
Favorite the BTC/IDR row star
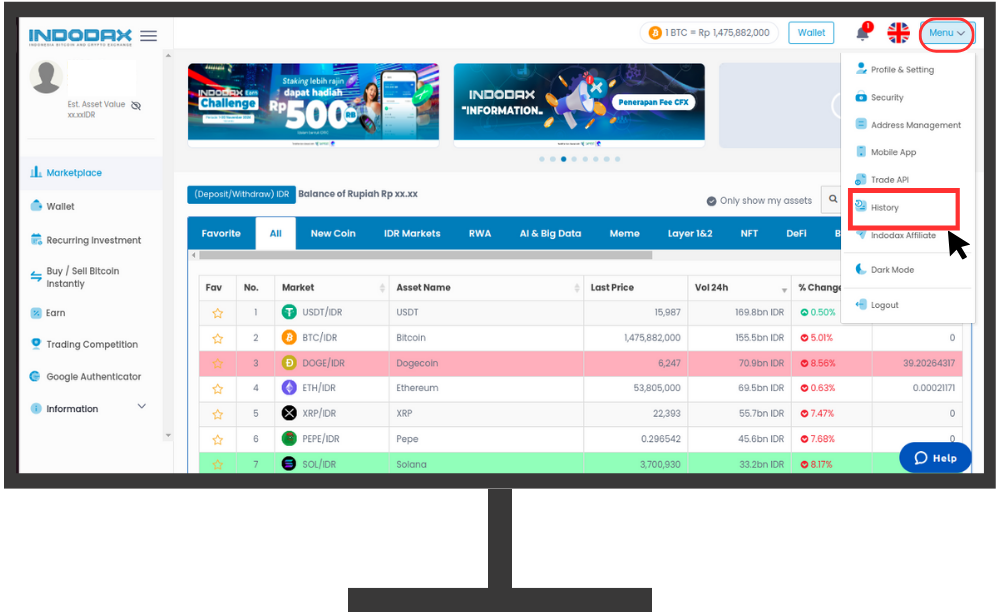pyautogui.click(x=217, y=339)
